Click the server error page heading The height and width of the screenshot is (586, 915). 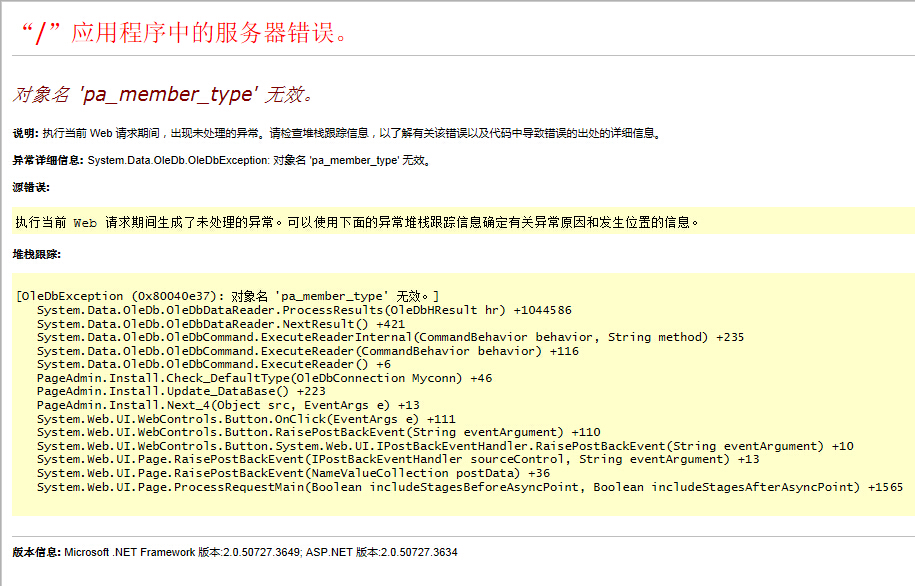(x=184, y=32)
